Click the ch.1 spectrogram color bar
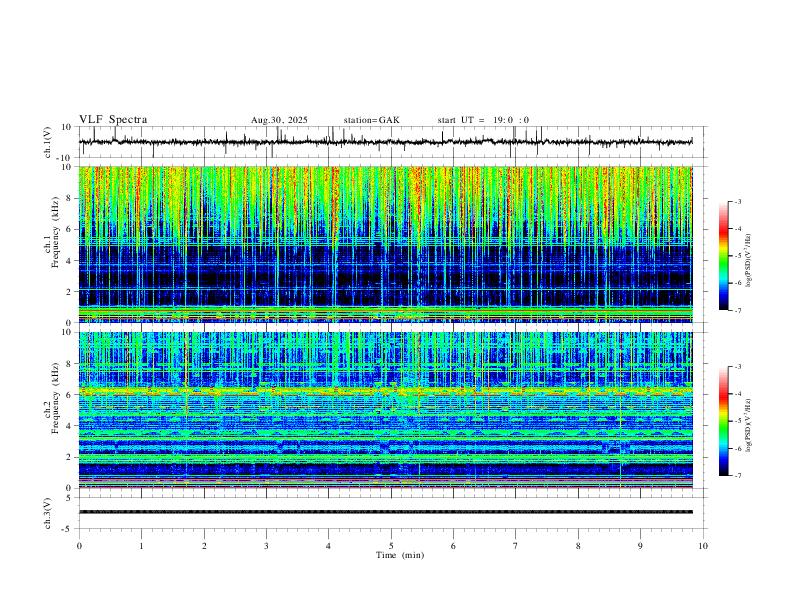This screenshot has height=612, width=792. pos(723,256)
